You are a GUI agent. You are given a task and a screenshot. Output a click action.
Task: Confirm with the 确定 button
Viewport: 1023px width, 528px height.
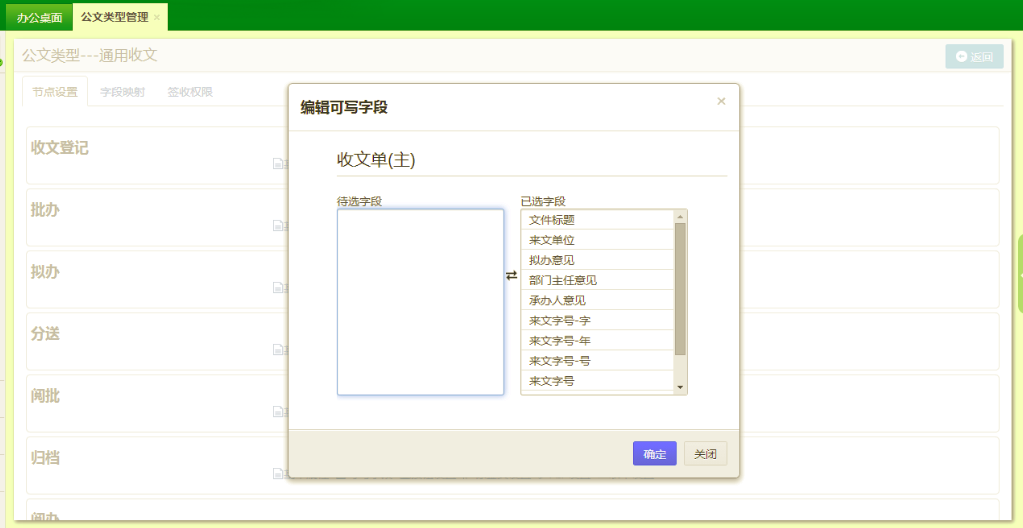654,454
